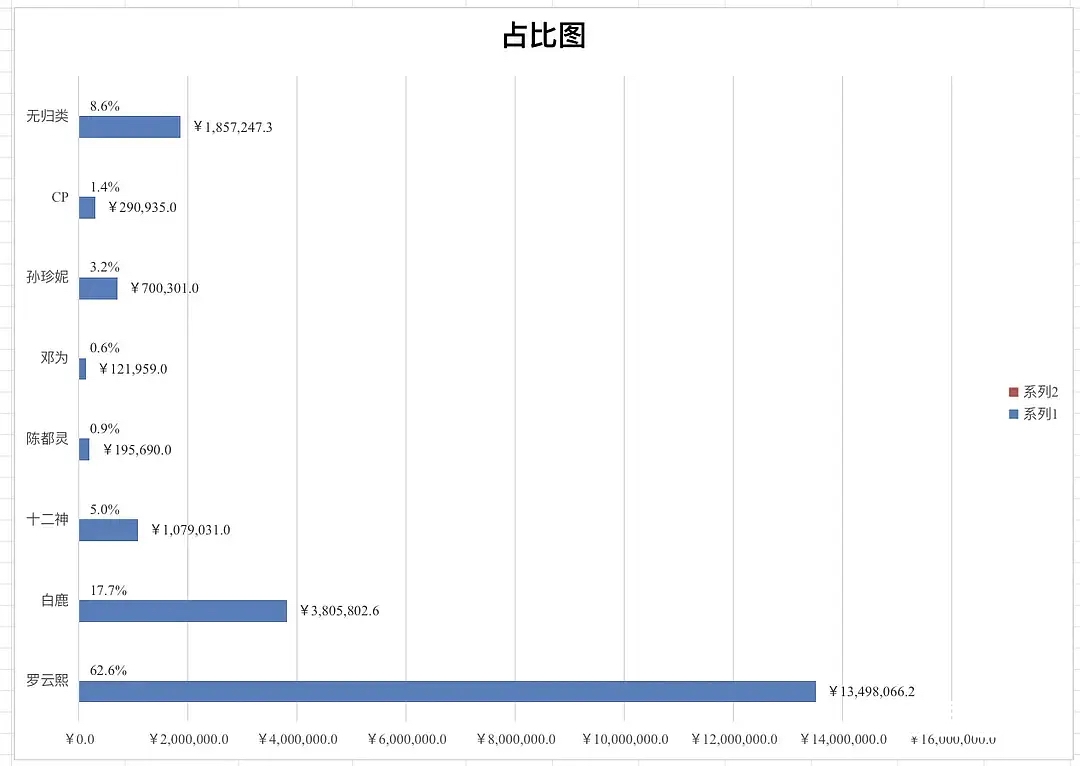Click the 陈都灵 category label
This screenshot has height=766, width=1080.
click(x=48, y=438)
